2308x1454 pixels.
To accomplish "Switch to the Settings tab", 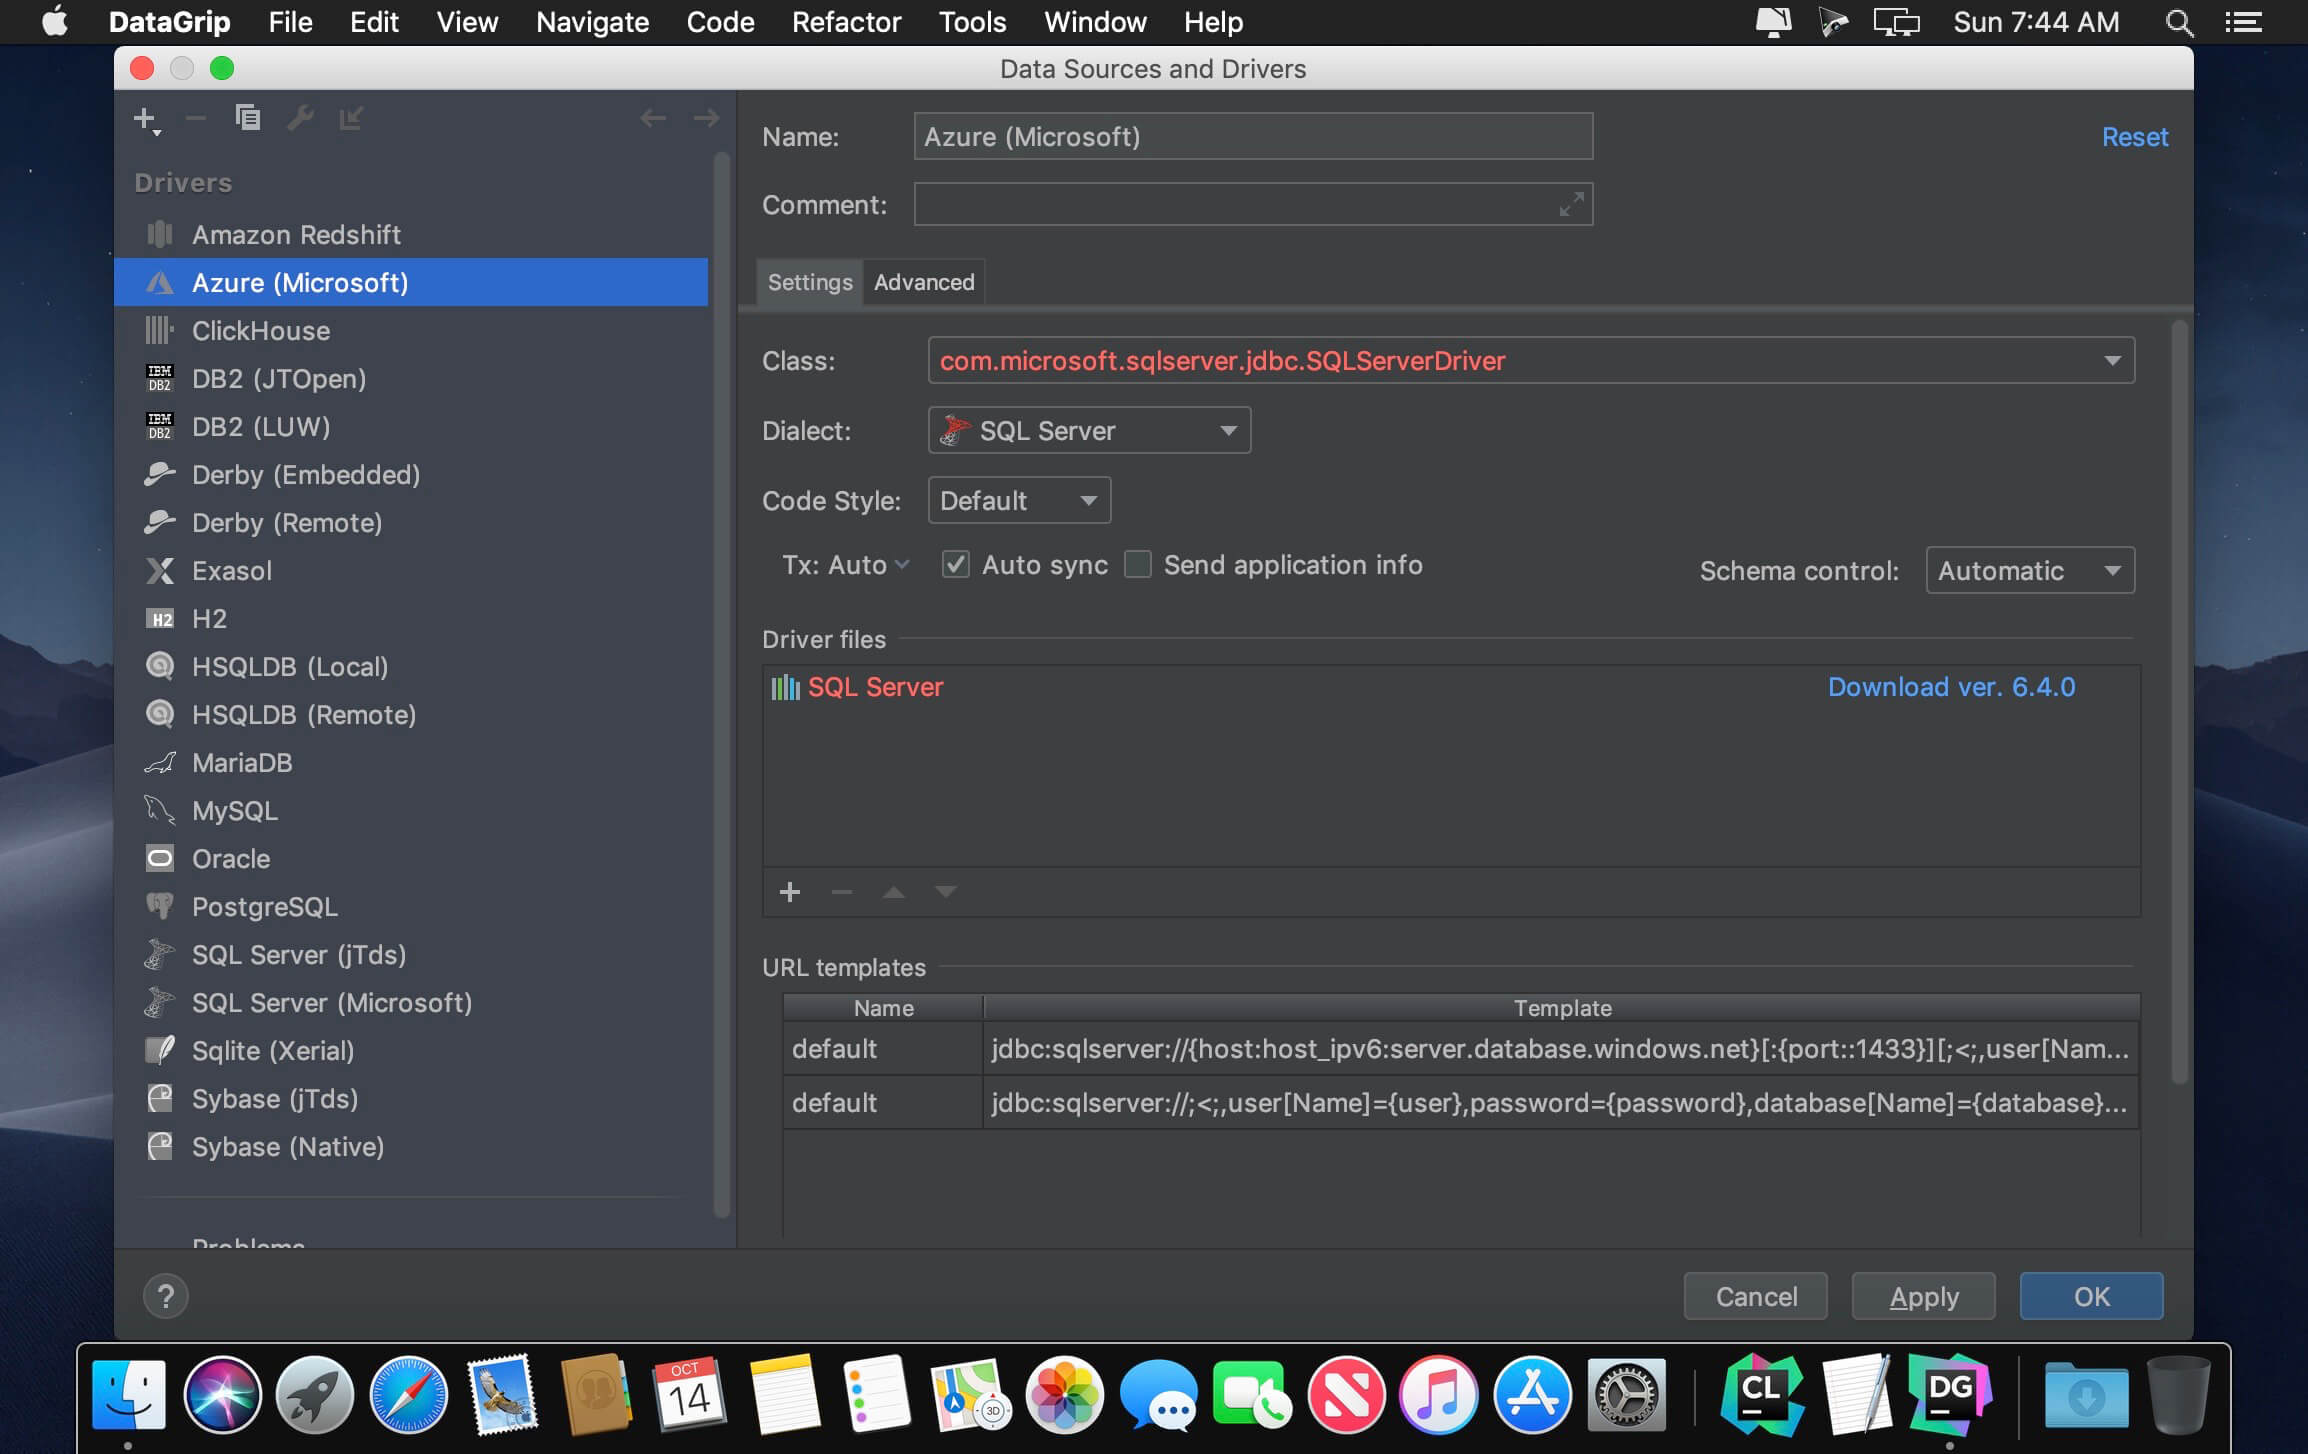I will pyautogui.click(x=810, y=282).
